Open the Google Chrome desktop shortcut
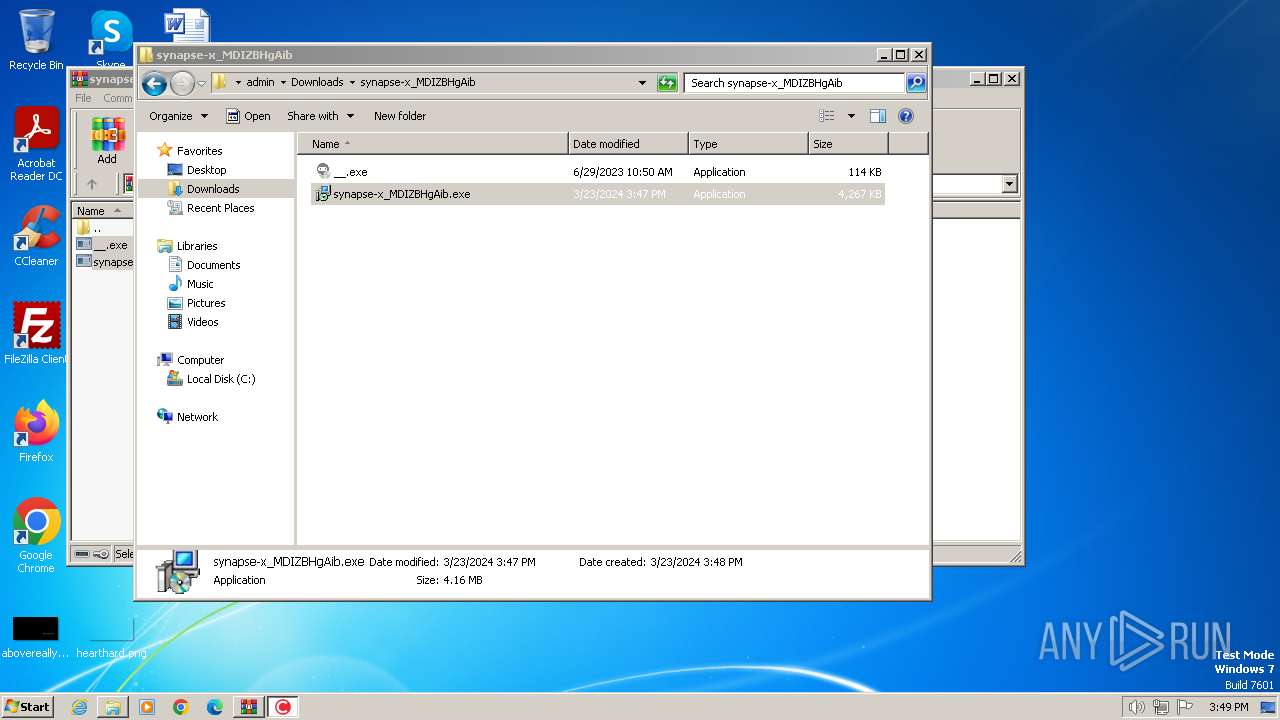1280x720 pixels. coord(36,536)
